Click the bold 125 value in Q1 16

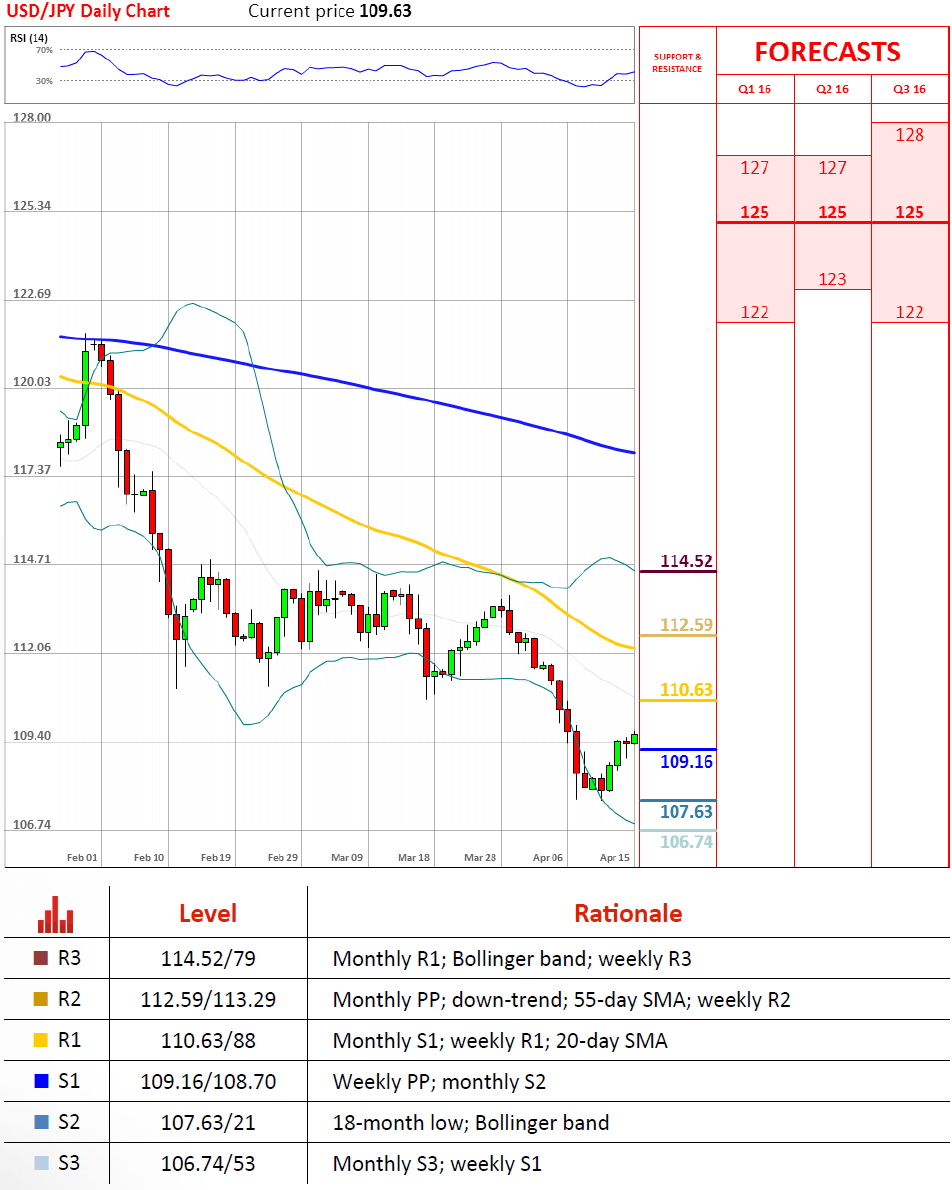(x=755, y=212)
